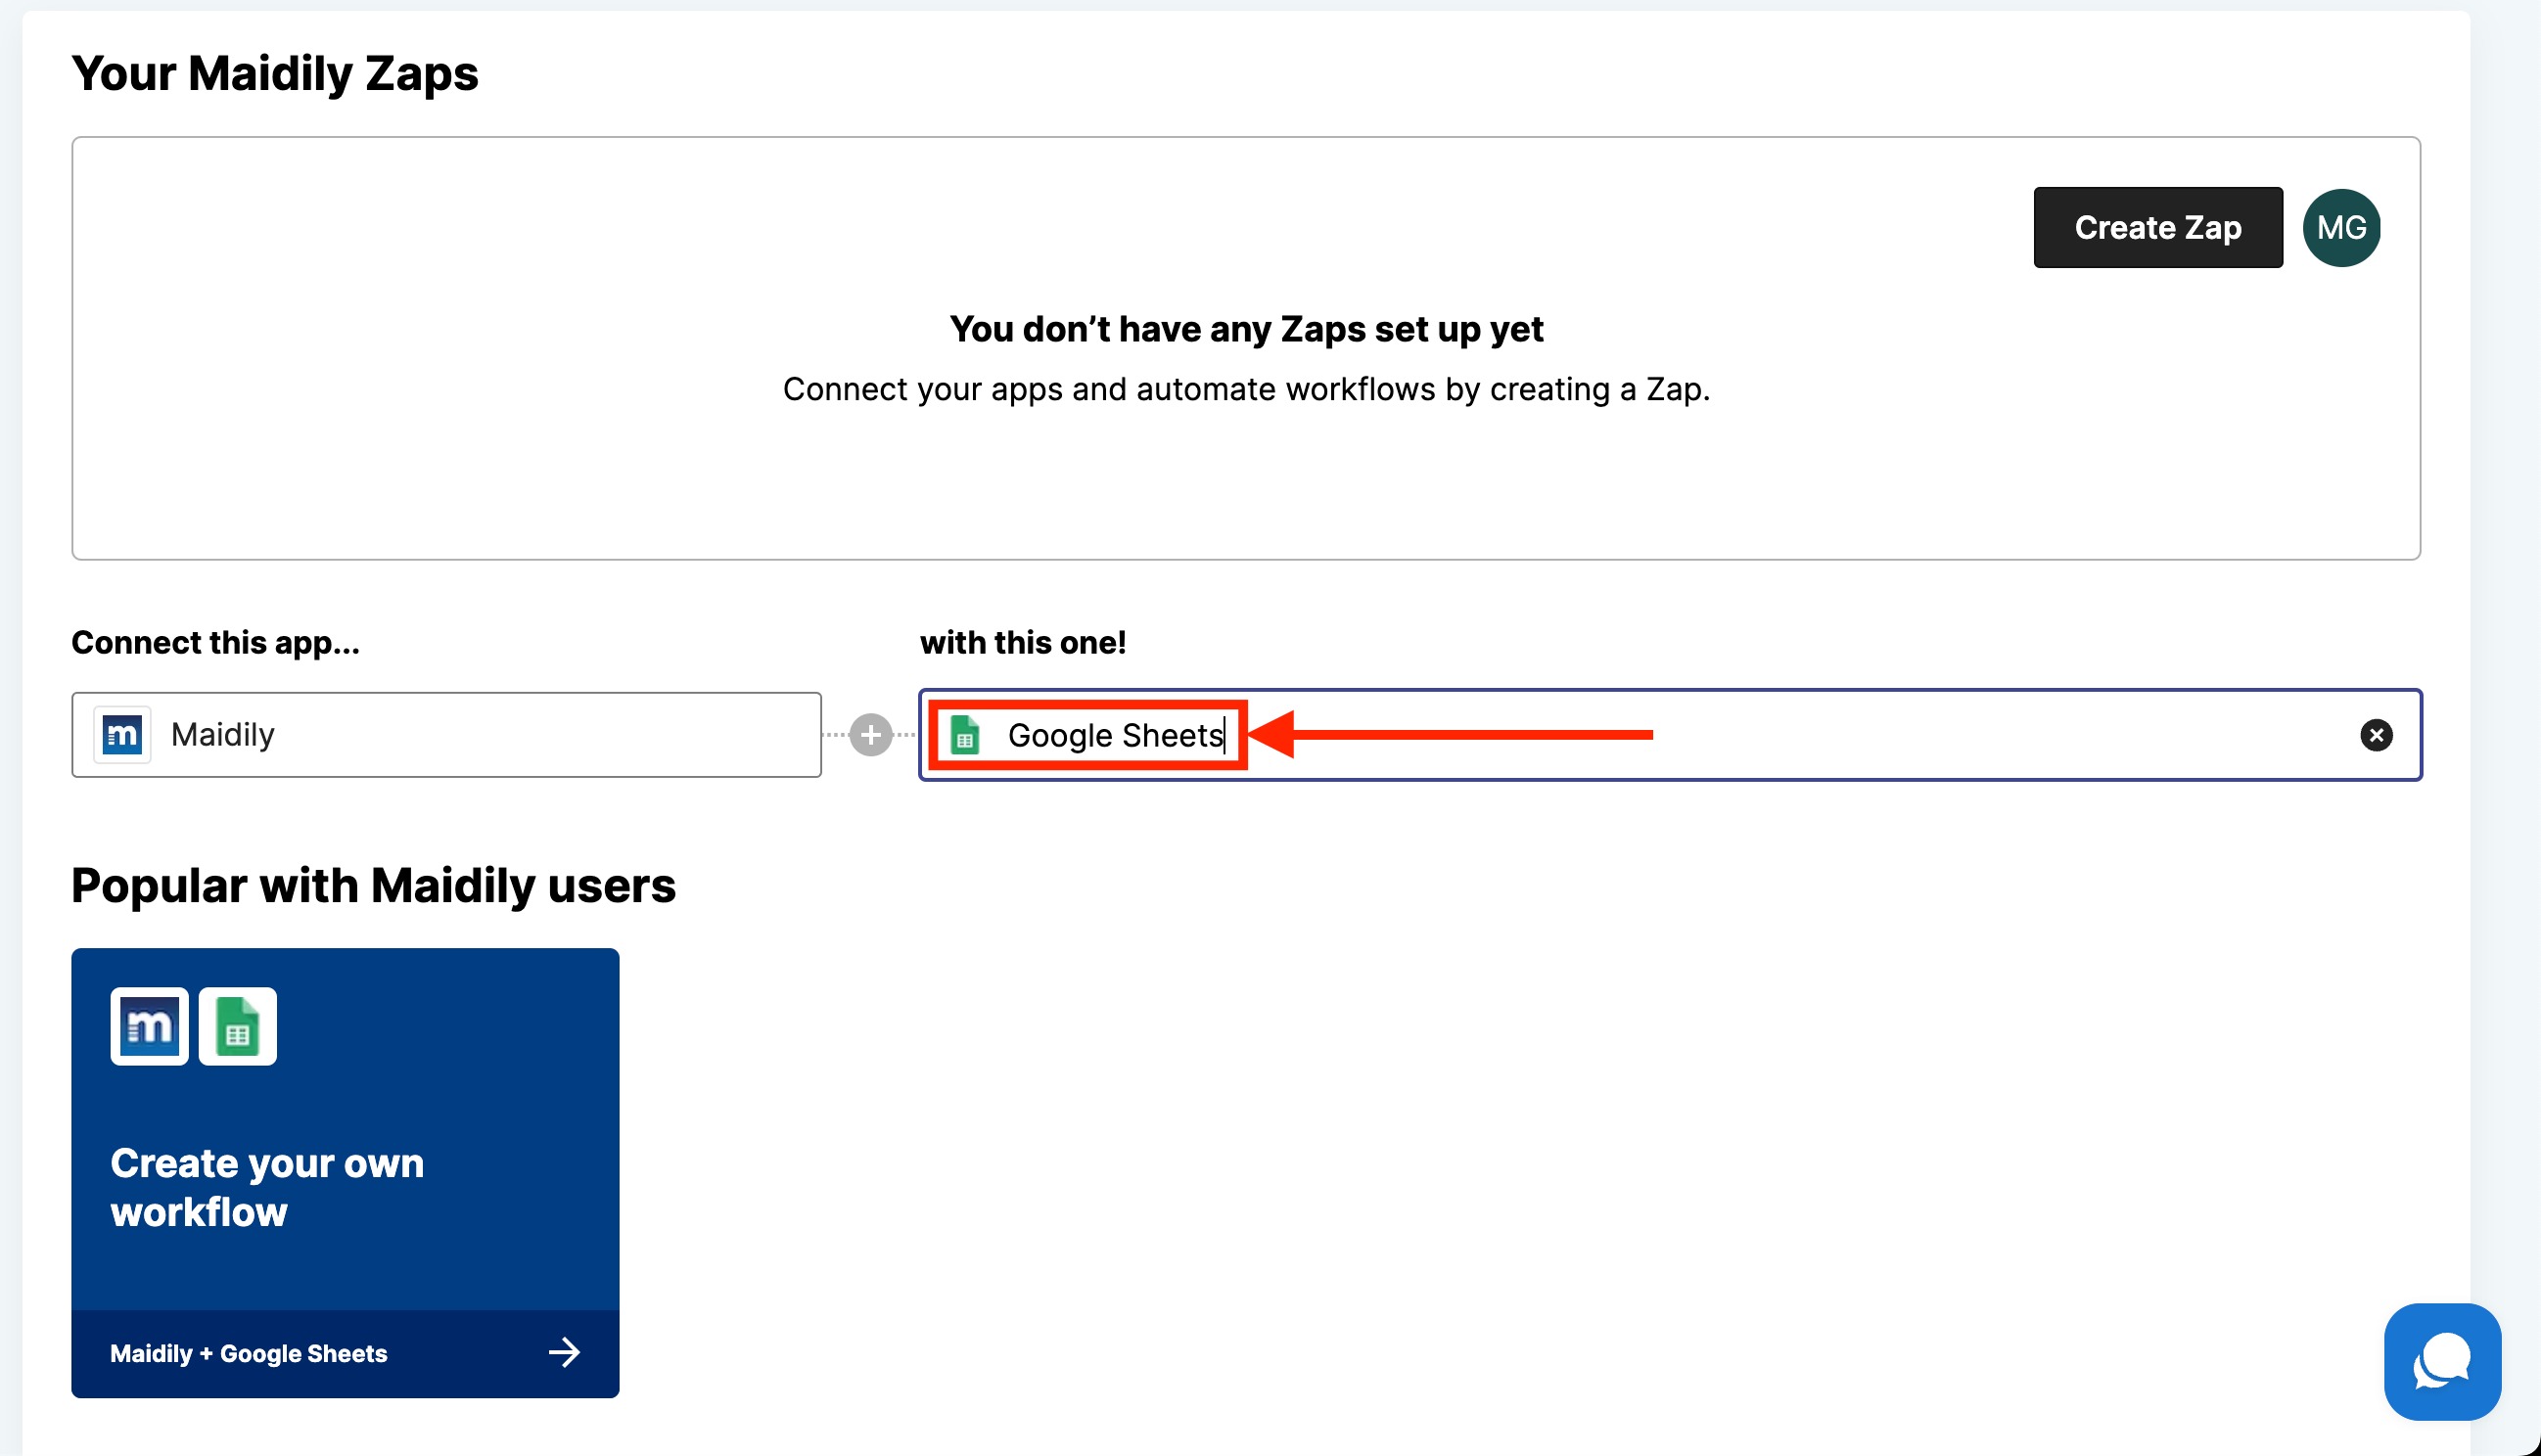The height and width of the screenshot is (1456, 2541).
Task: Select the Maidily app input field
Action: pos(446,735)
